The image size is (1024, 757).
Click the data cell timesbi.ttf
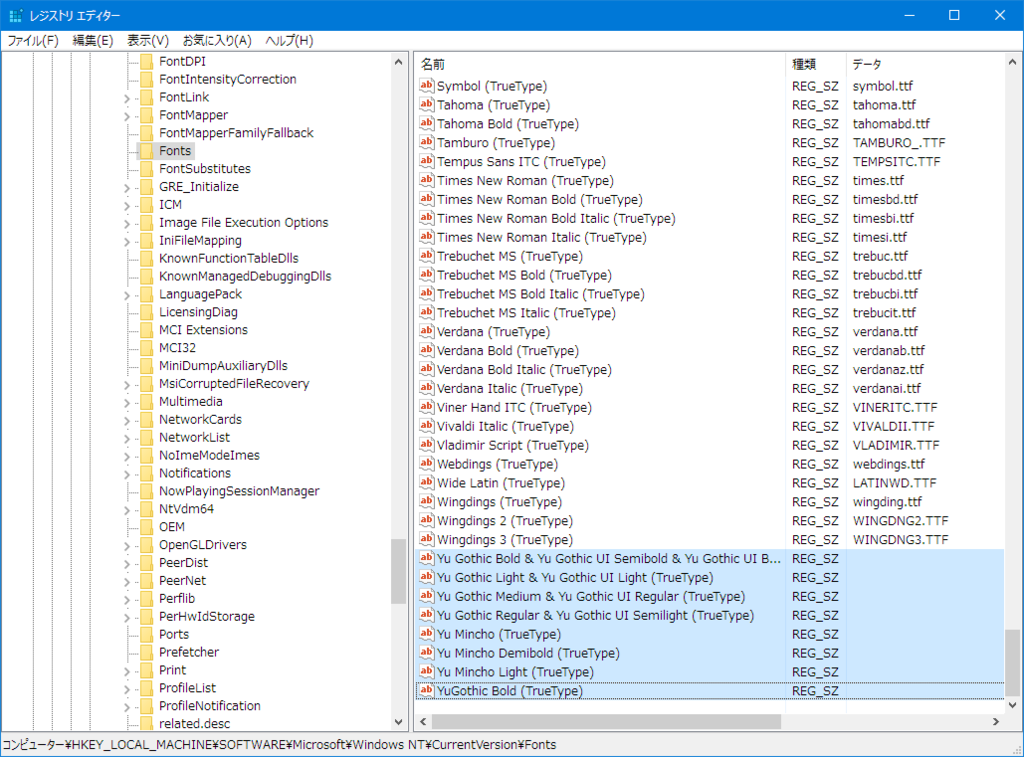pyautogui.click(x=883, y=218)
